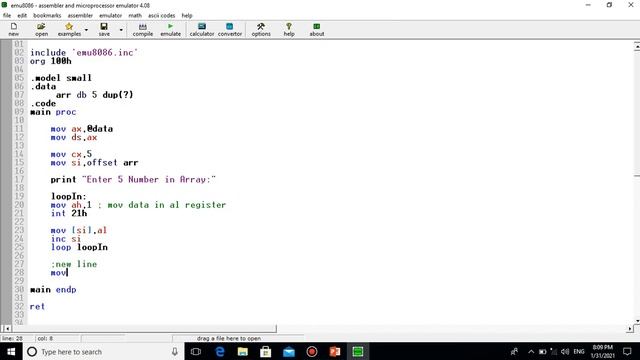Open the convertor tool
Screen dimensions: 640x360
click(x=230, y=29)
